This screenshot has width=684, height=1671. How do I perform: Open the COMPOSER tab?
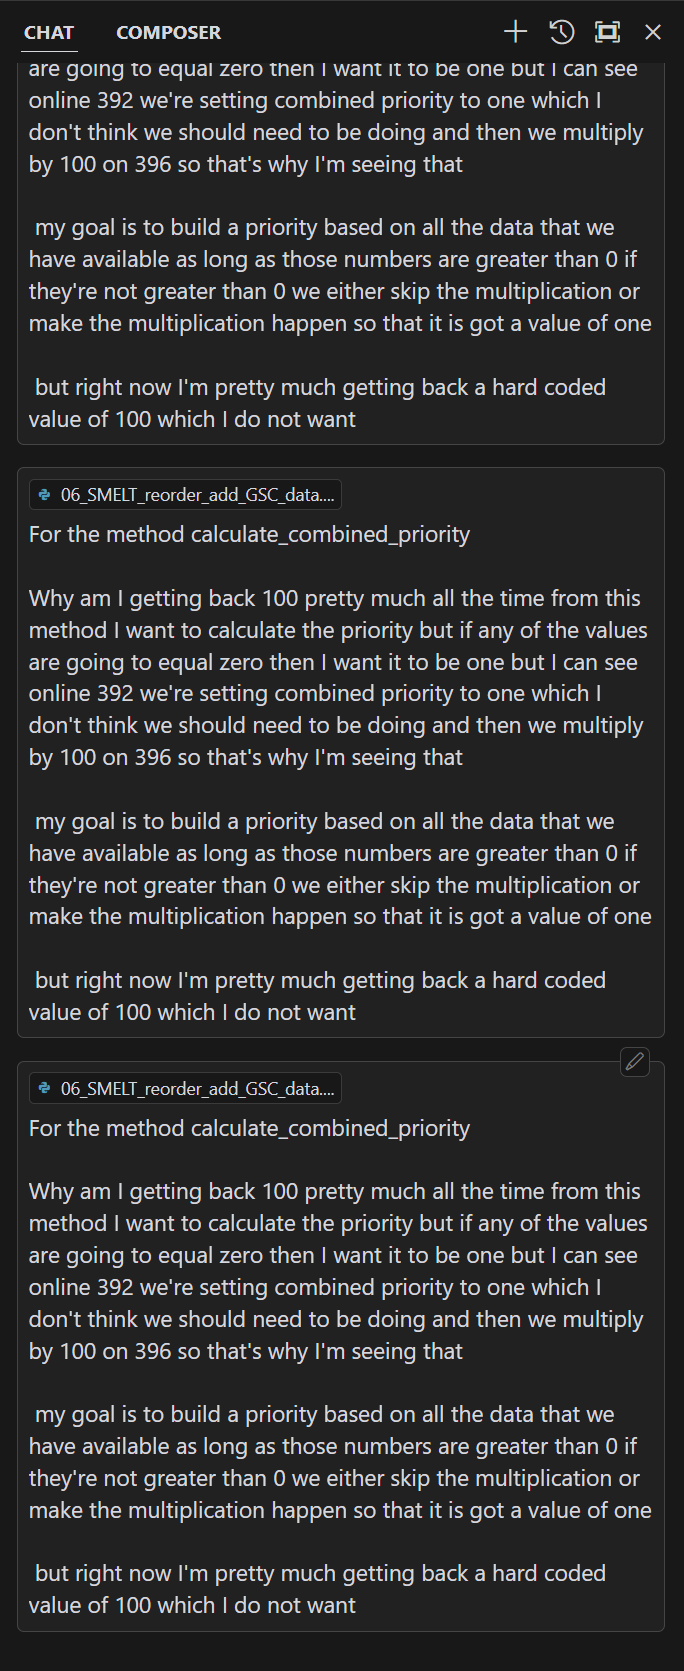tap(168, 32)
